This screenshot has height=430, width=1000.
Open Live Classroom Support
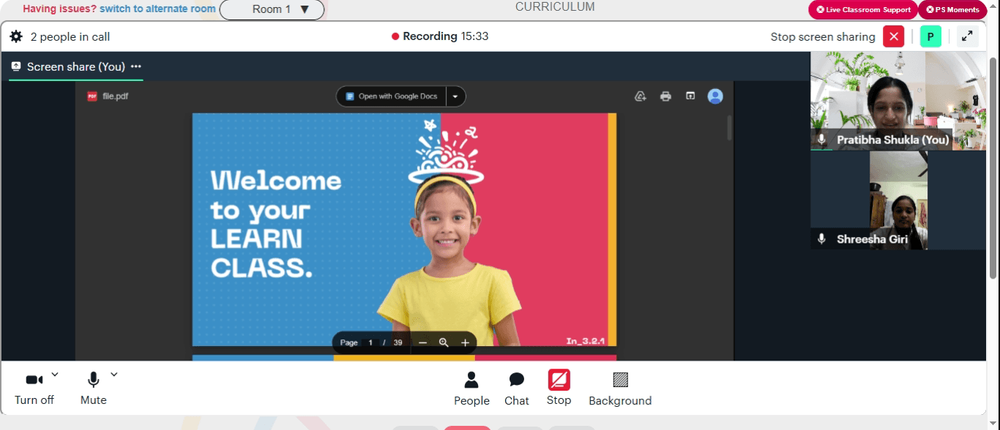tap(863, 10)
